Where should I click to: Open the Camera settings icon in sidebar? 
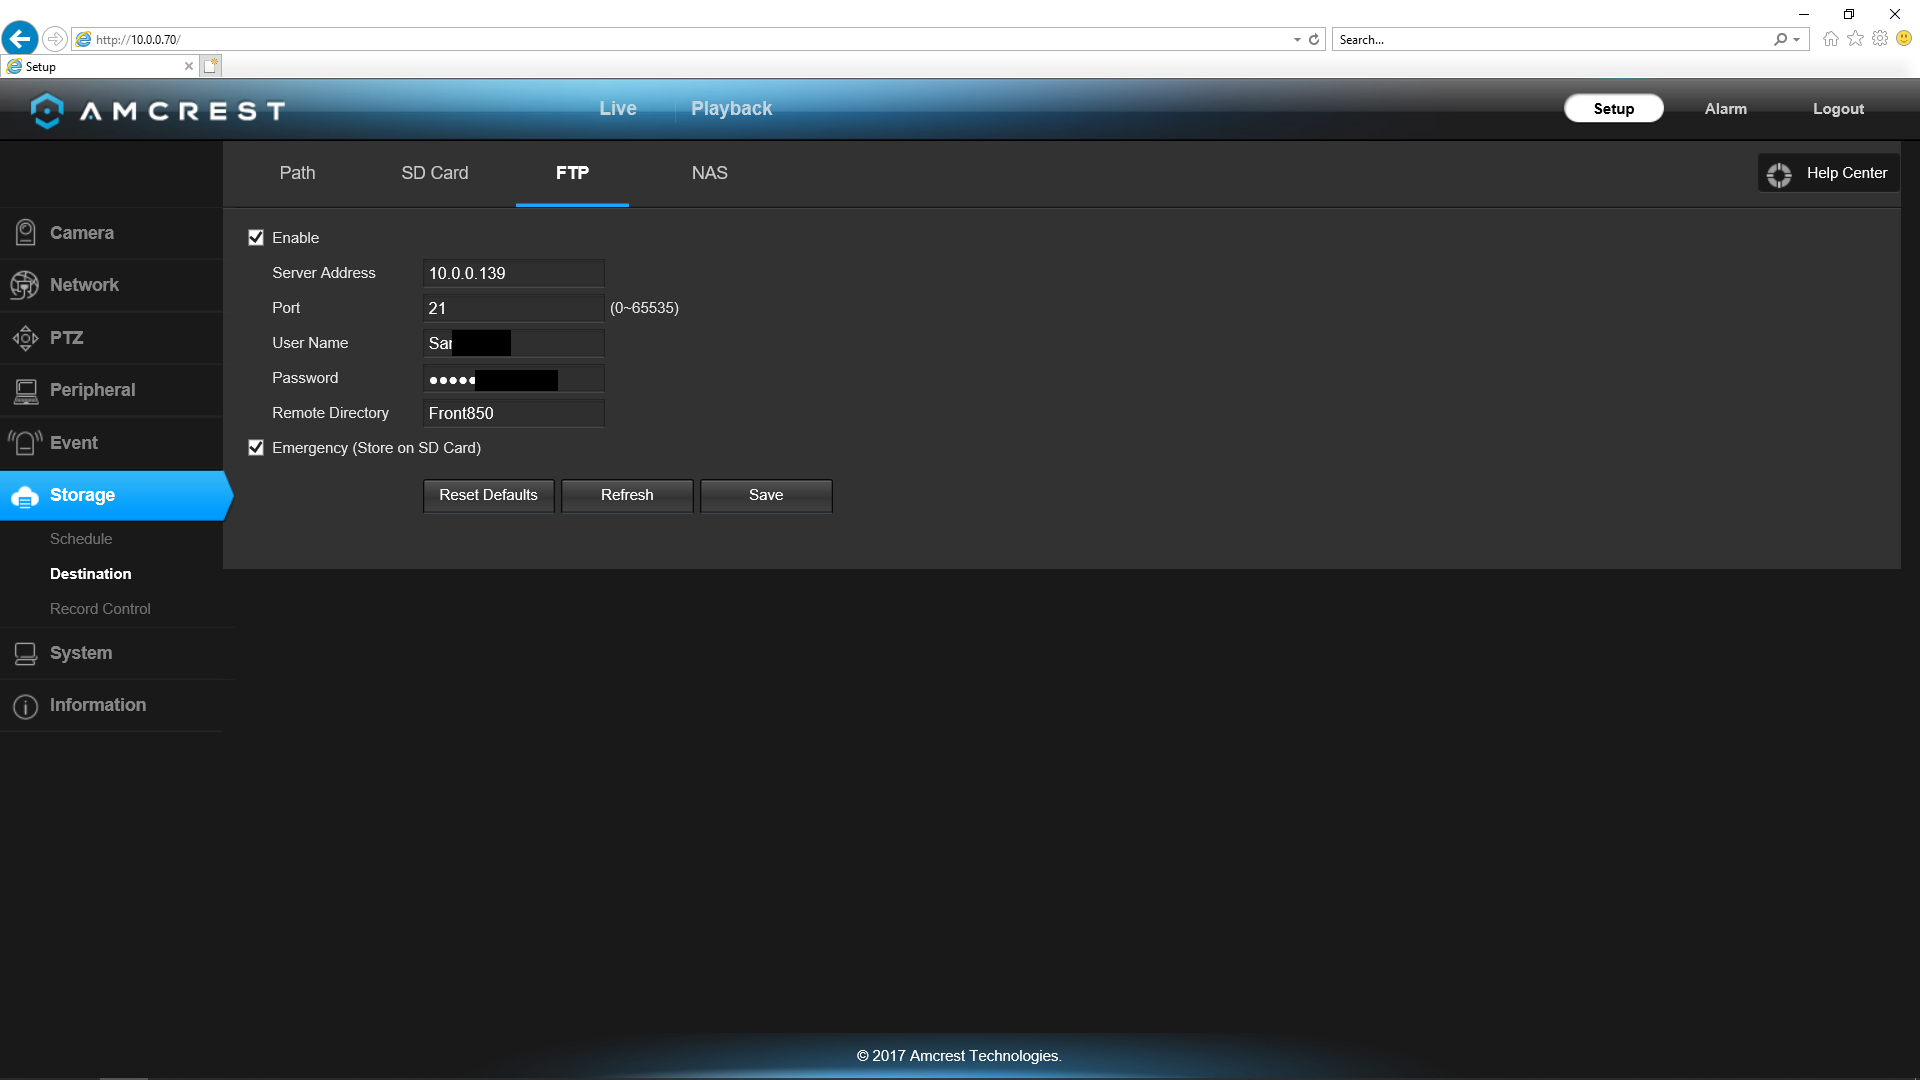tap(26, 233)
